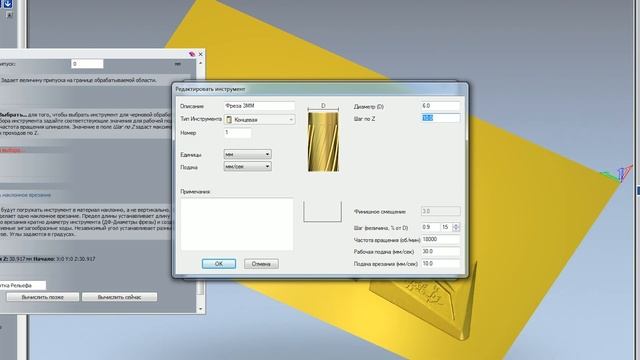Click the stepover percent field showing 15

(x=446, y=227)
